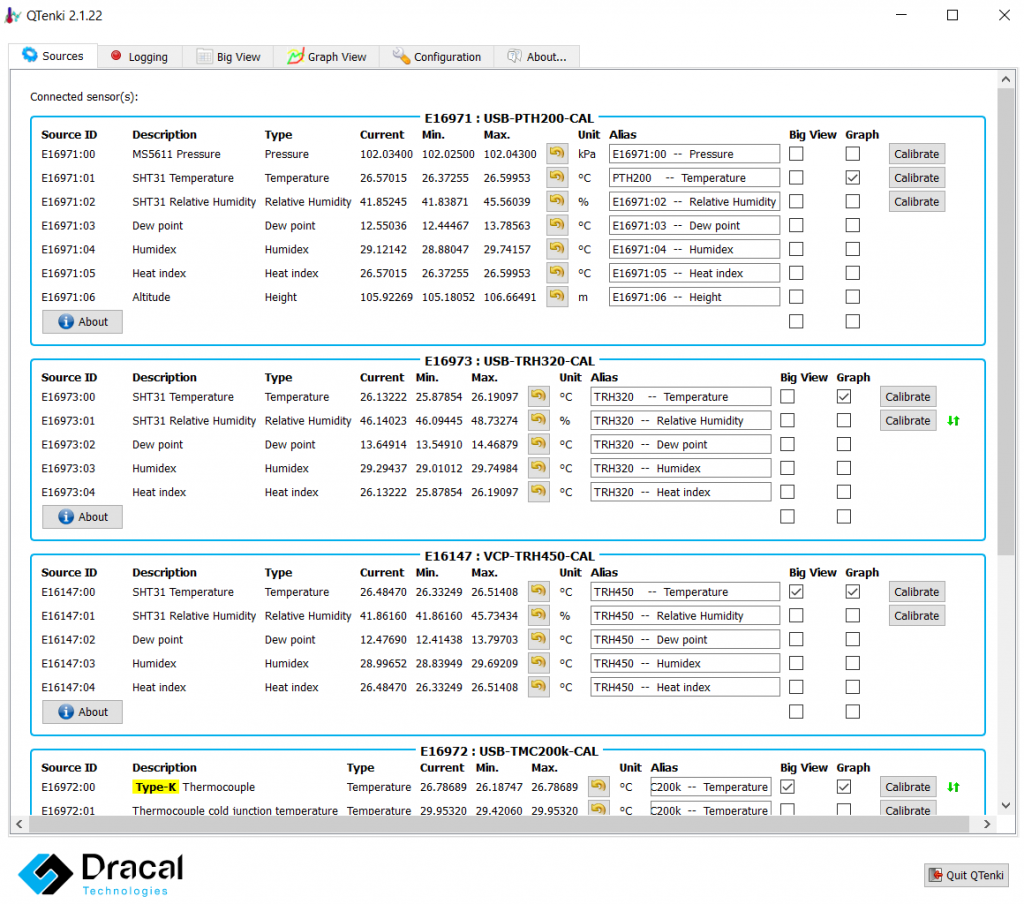Reset min/max for E16971:01 SHT31 Temperature

point(556,178)
